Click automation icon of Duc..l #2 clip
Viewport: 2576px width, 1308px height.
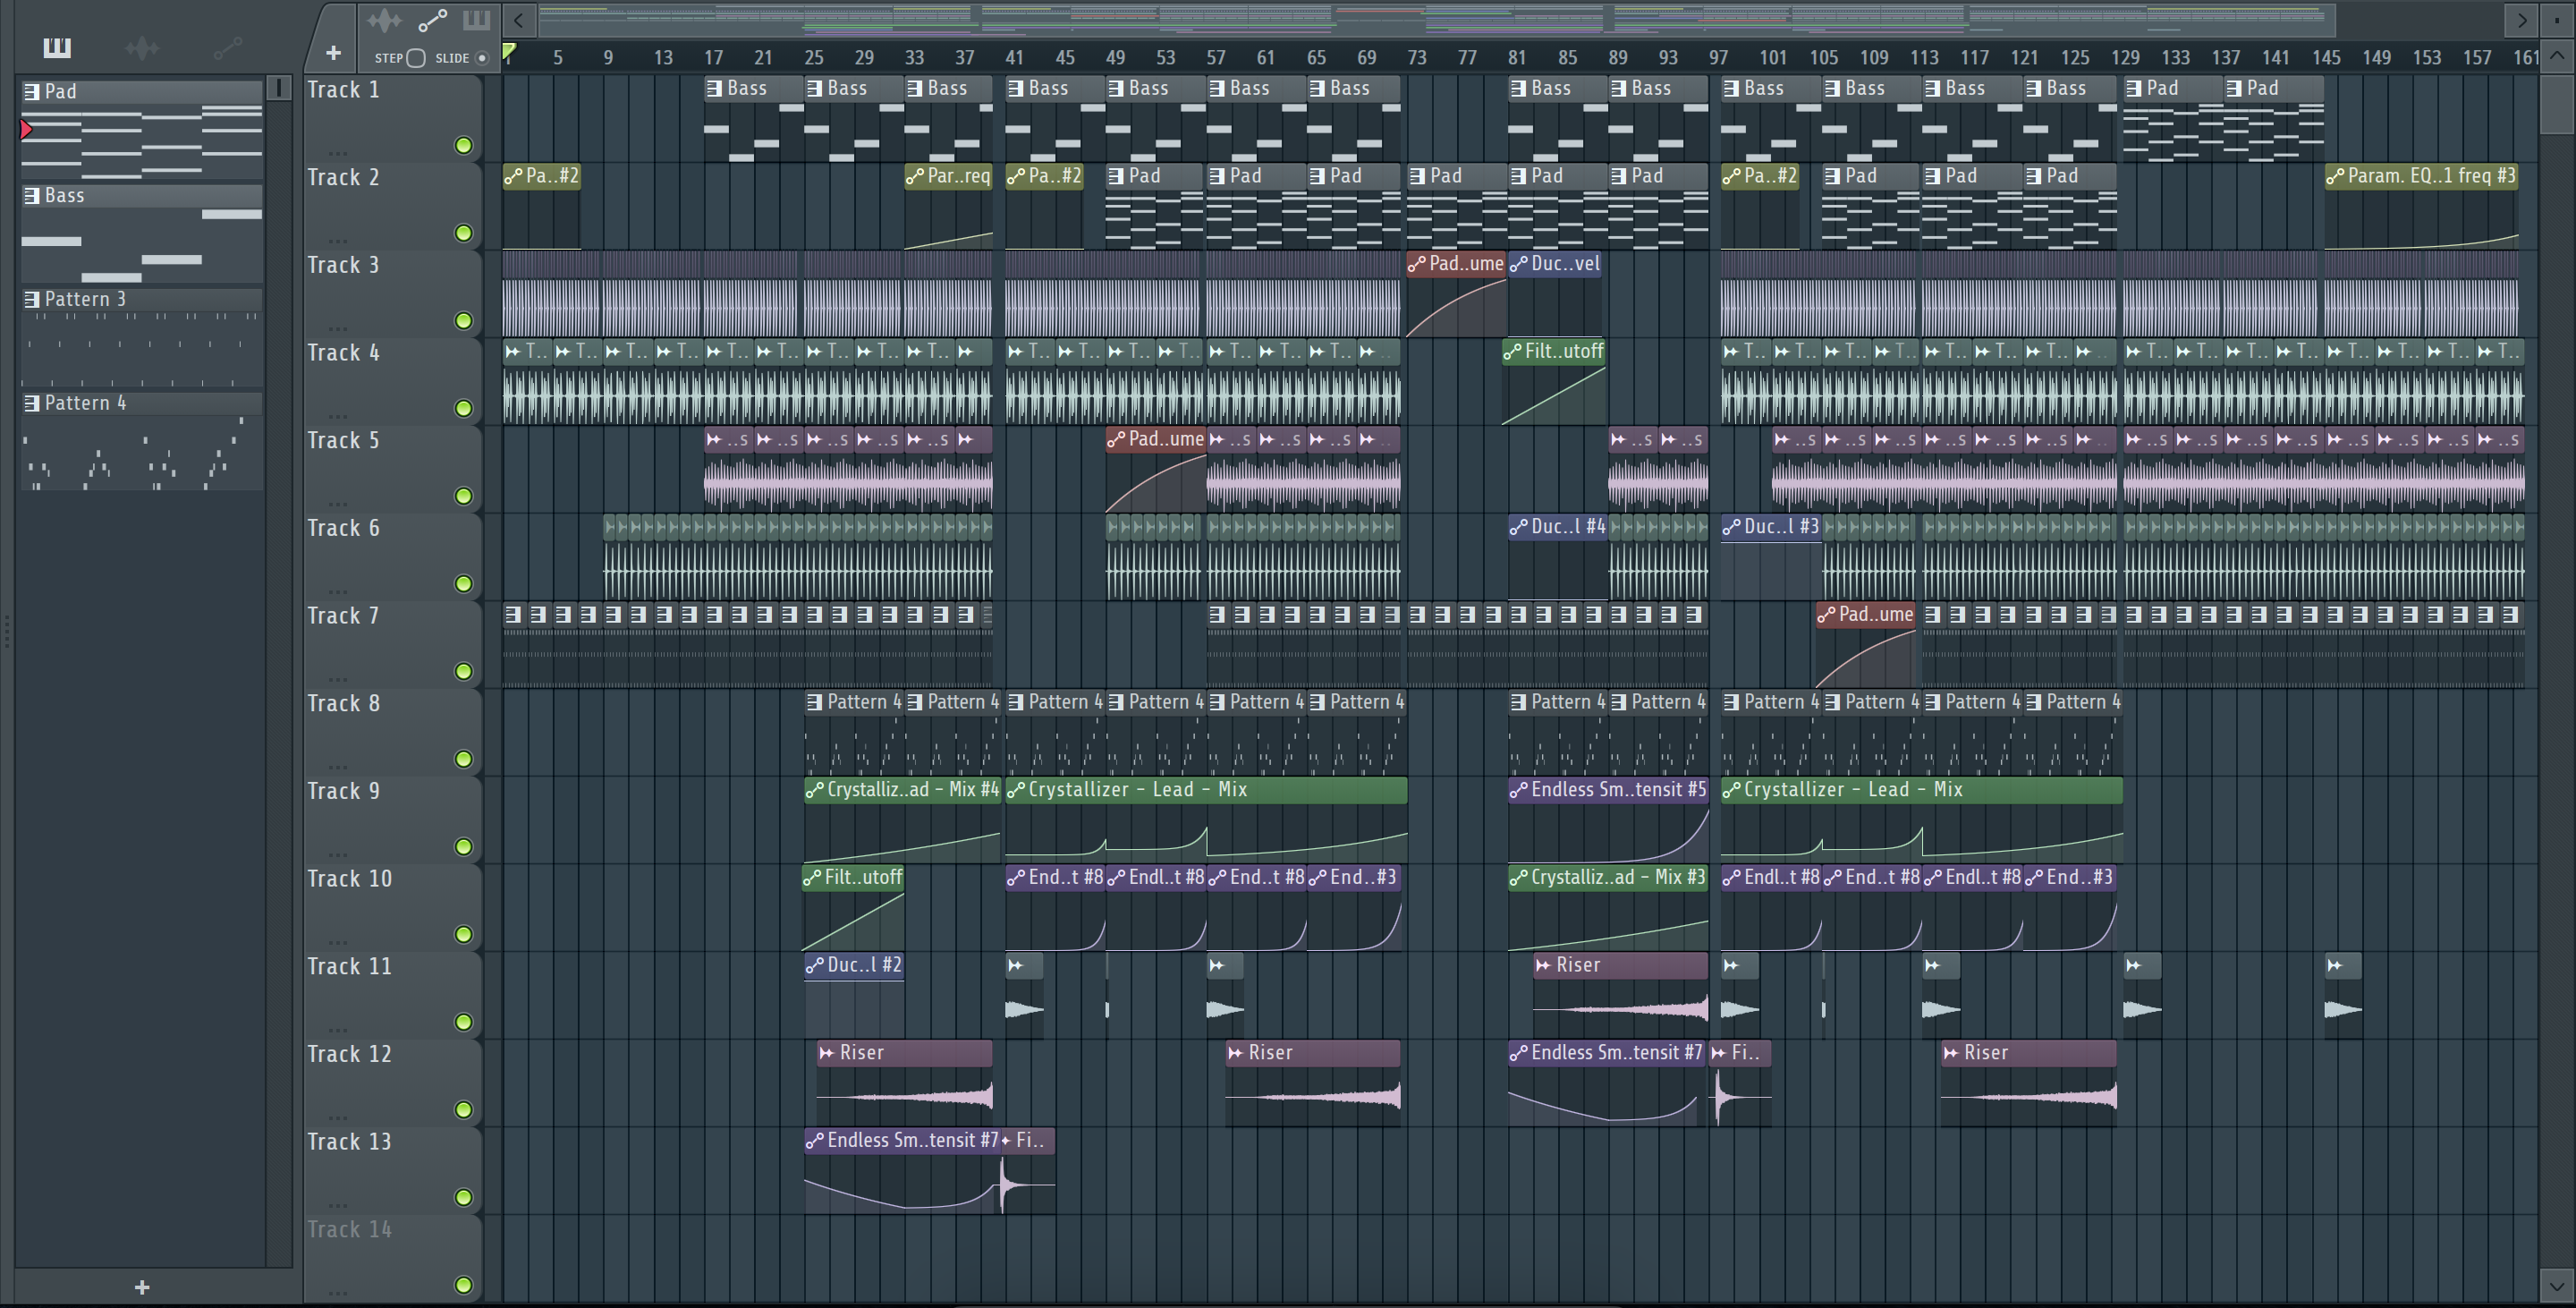click(815, 966)
